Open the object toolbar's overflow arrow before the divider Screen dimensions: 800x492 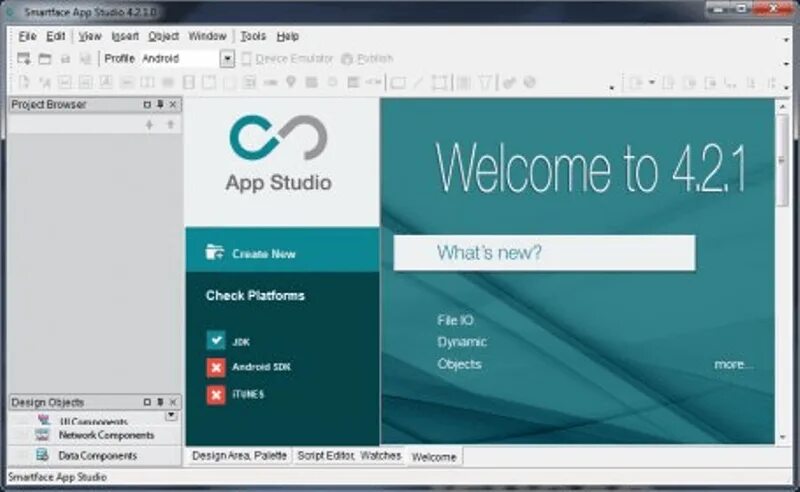(611, 88)
